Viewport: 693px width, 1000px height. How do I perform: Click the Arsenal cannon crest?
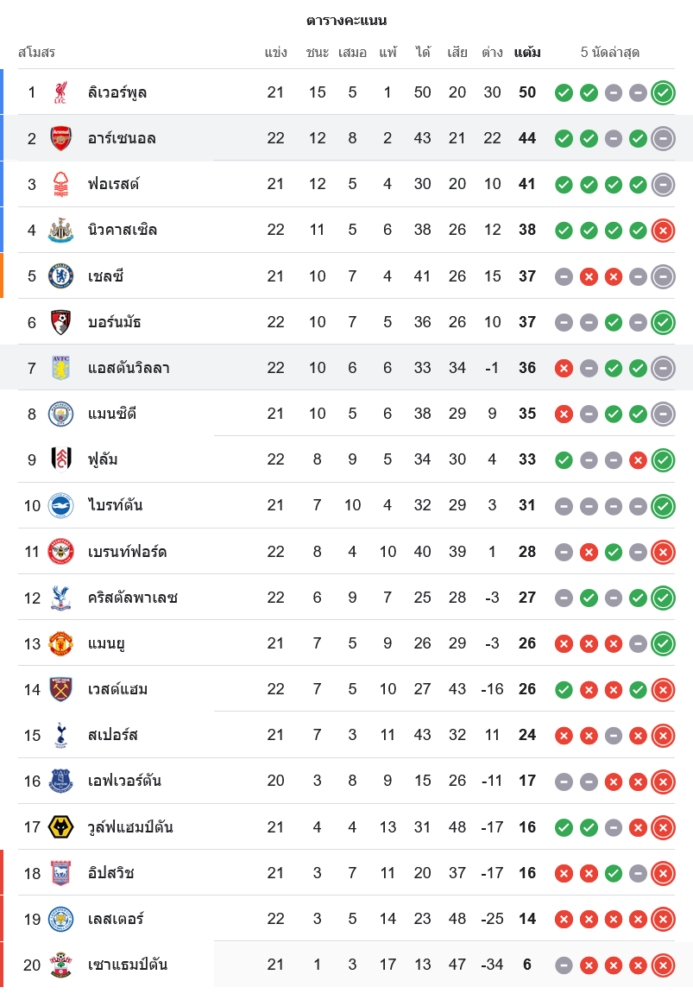pyautogui.click(x=61, y=138)
